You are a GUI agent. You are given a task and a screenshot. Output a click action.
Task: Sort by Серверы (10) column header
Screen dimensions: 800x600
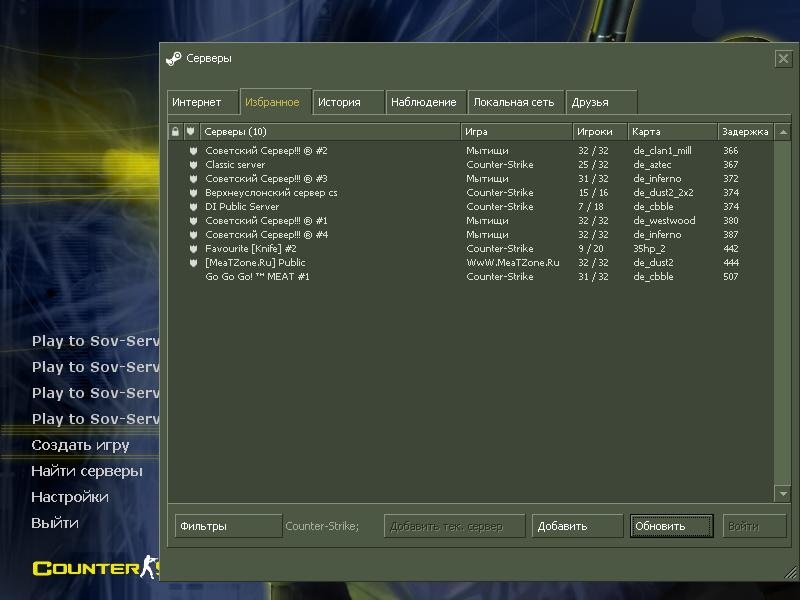(x=331, y=132)
